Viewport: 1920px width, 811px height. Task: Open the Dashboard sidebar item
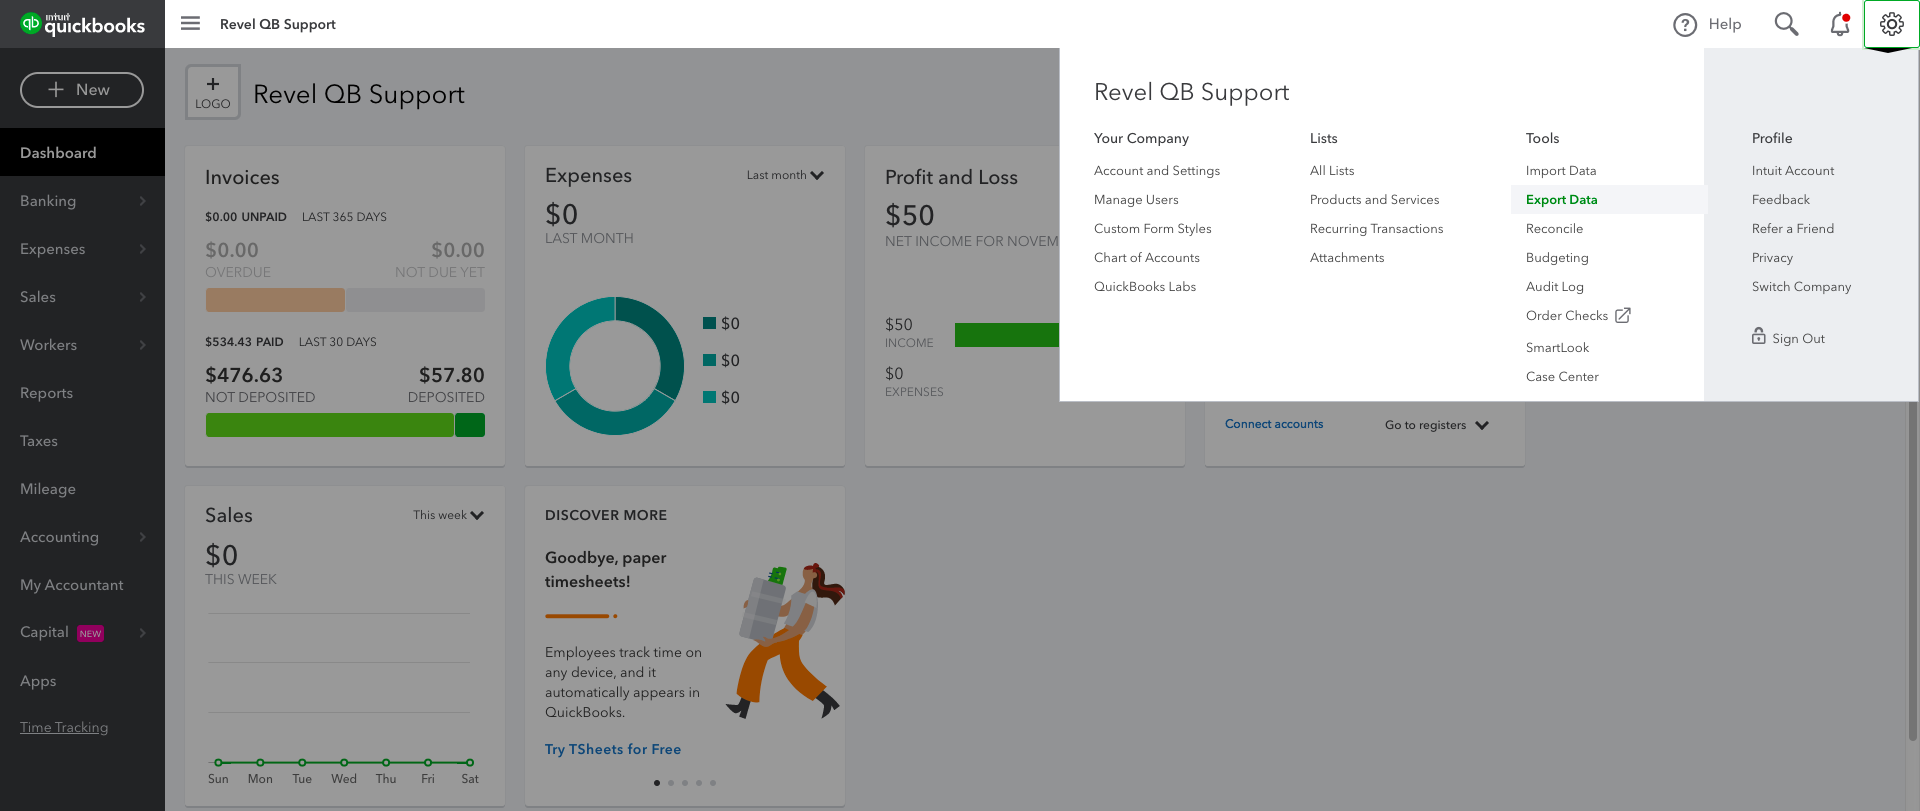click(x=82, y=152)
